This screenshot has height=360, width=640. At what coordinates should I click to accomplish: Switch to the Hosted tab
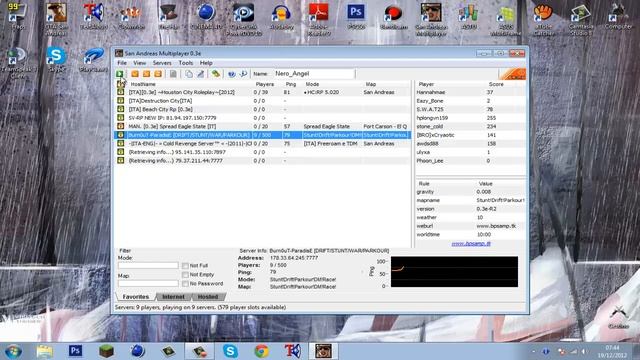[x=208, y=297]
